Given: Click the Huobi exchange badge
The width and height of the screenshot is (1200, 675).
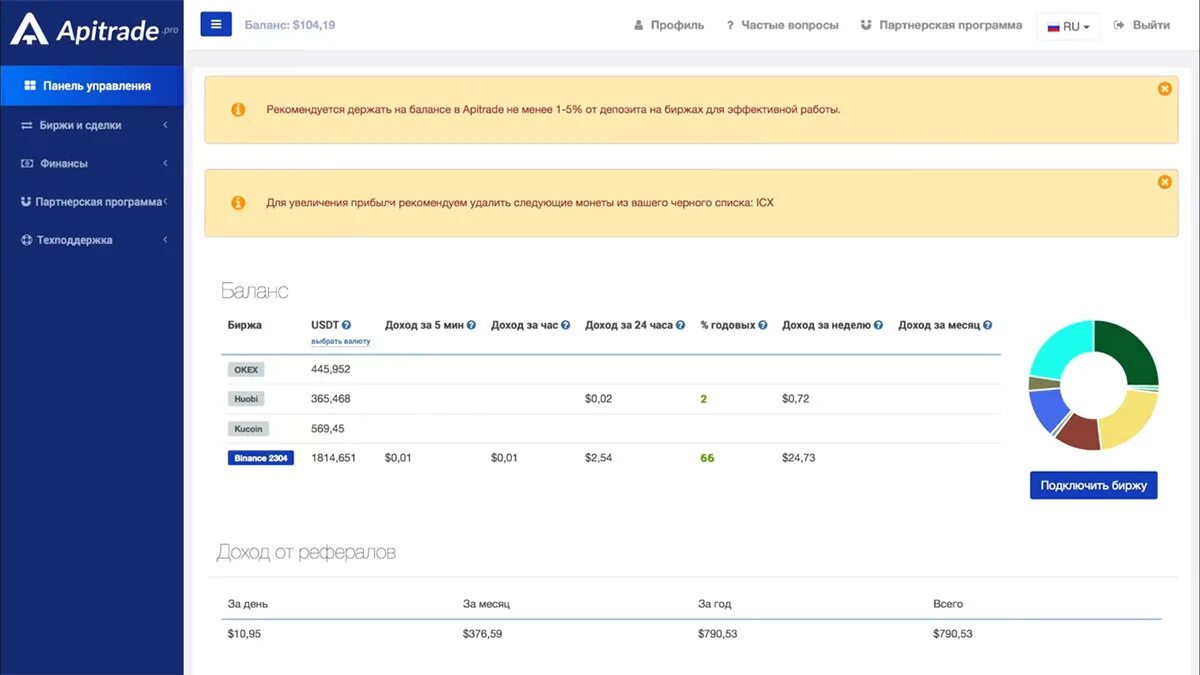Looking at the screenshot, I should pyautogui.click(x=246, y=399).
